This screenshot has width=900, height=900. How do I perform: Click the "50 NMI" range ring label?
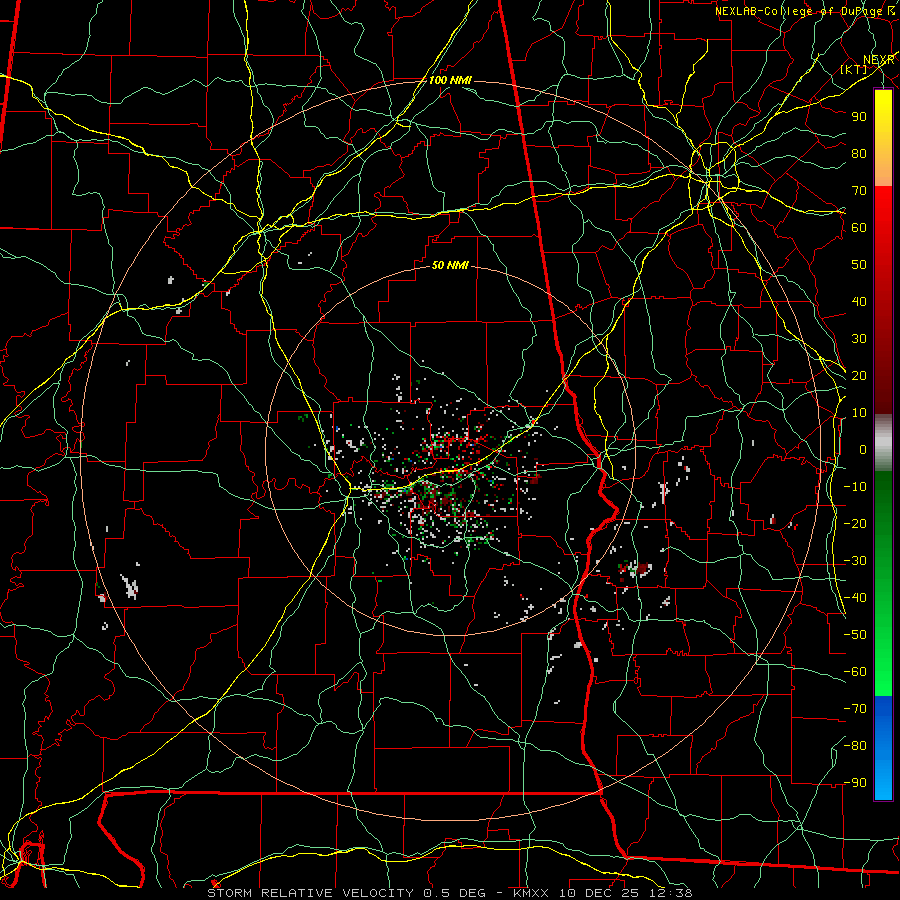click(x=450, y=265)
